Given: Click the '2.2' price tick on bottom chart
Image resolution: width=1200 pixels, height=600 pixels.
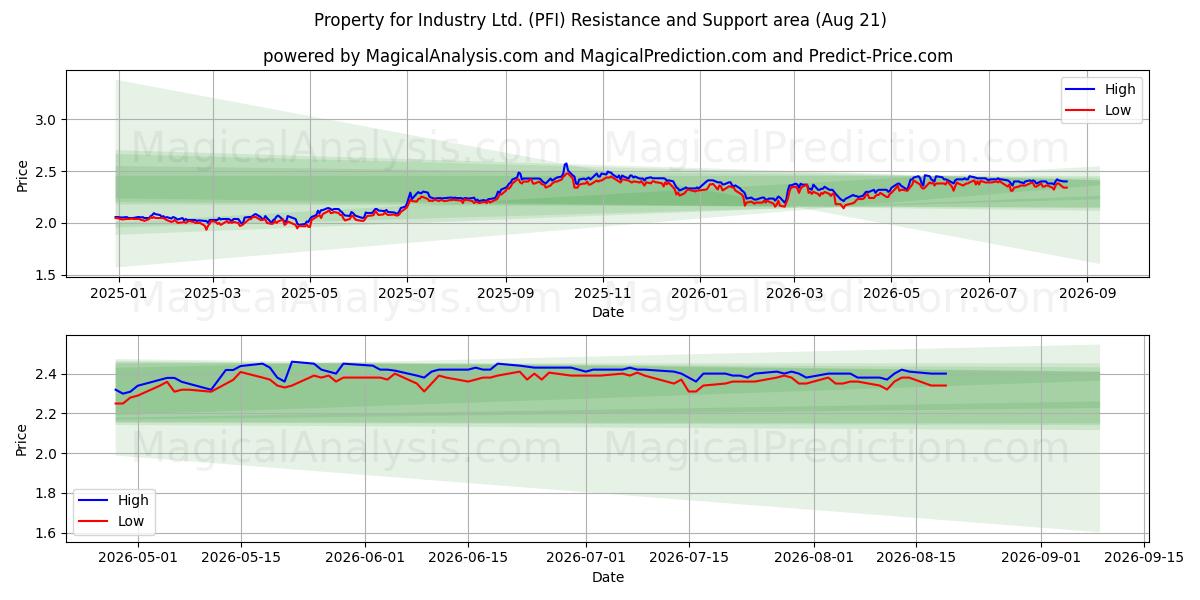Looking at the screenshot, I should 48,414.
